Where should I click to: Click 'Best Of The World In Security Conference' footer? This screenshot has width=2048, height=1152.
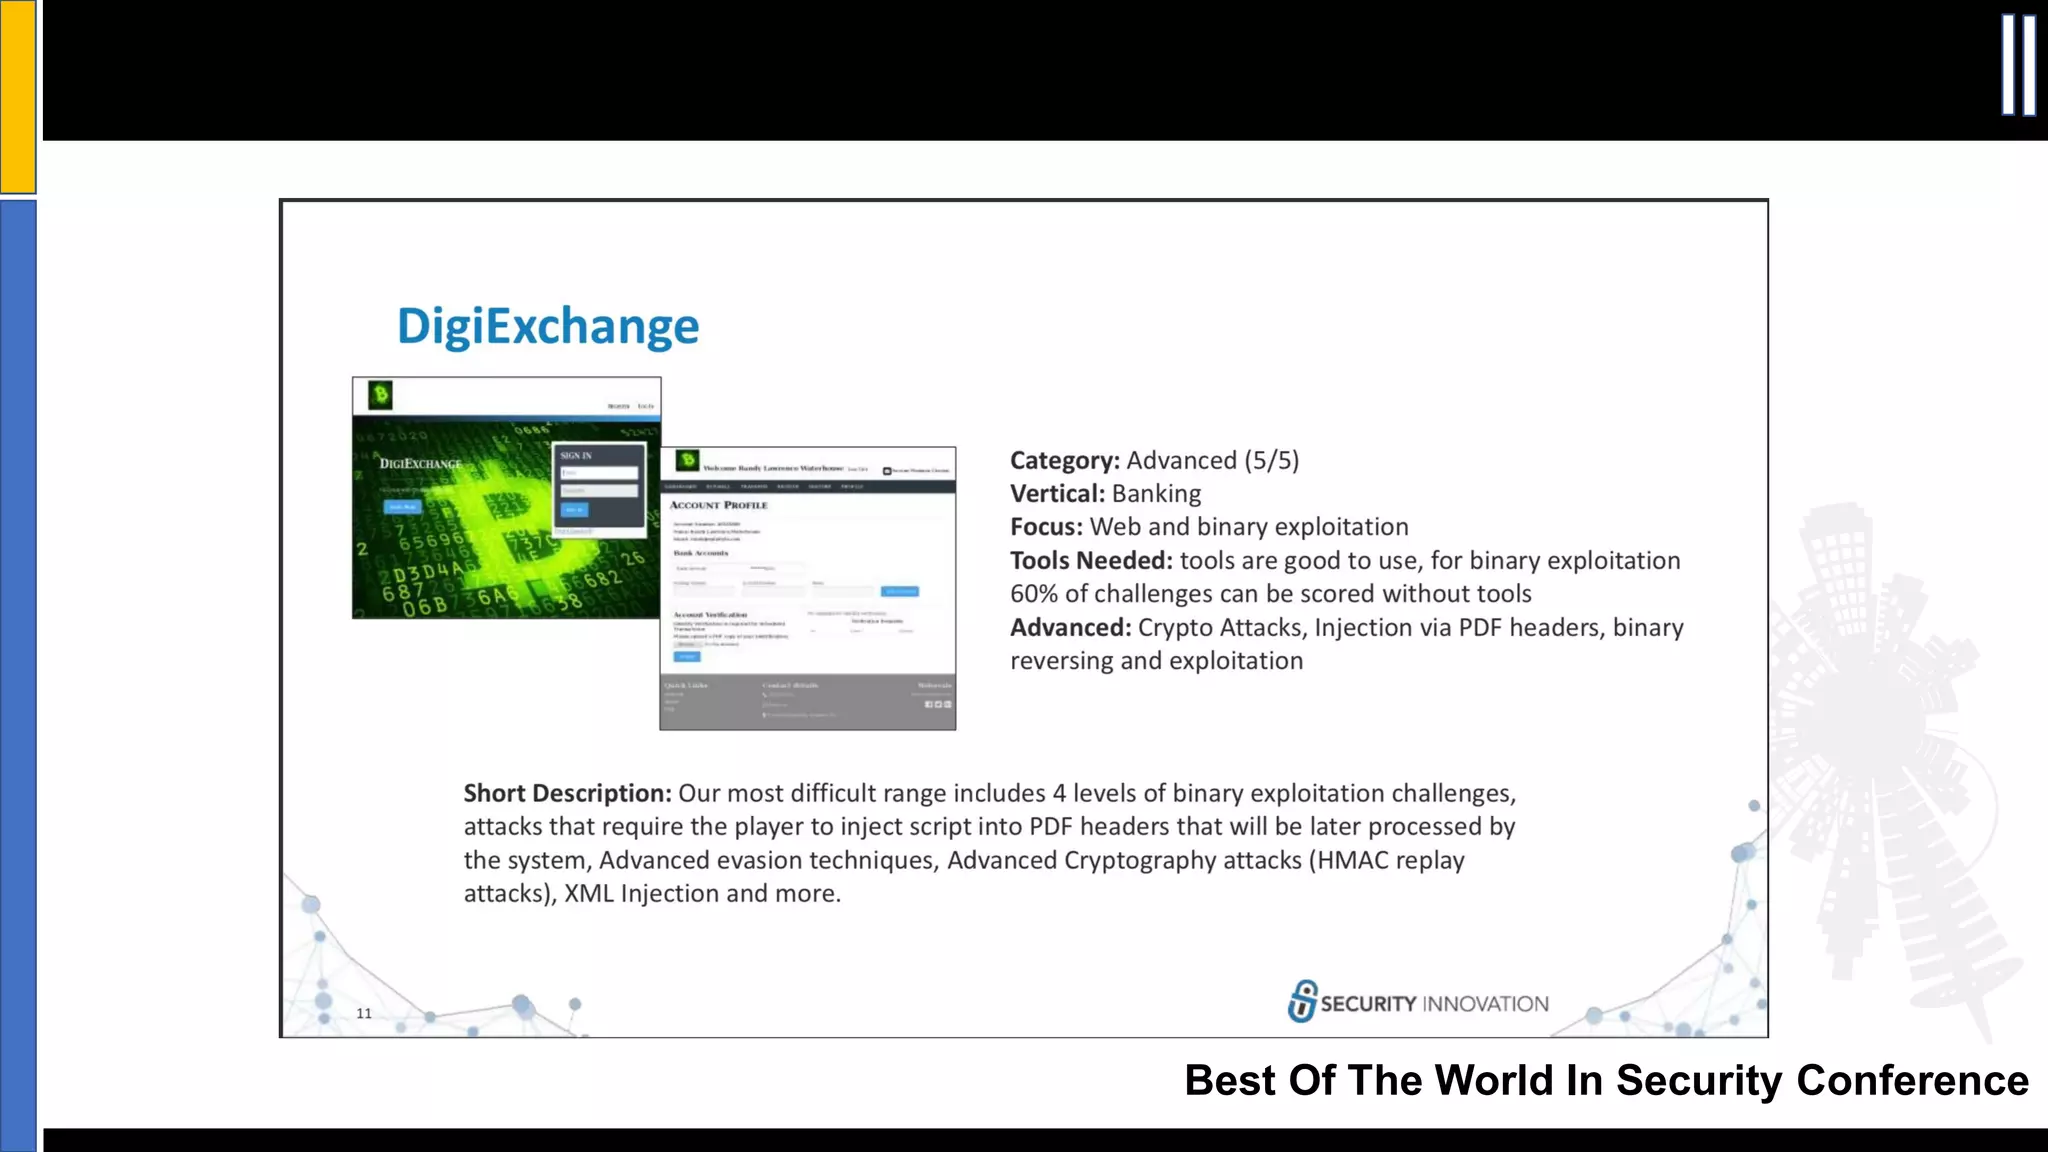click(x=1606, y=1080)
